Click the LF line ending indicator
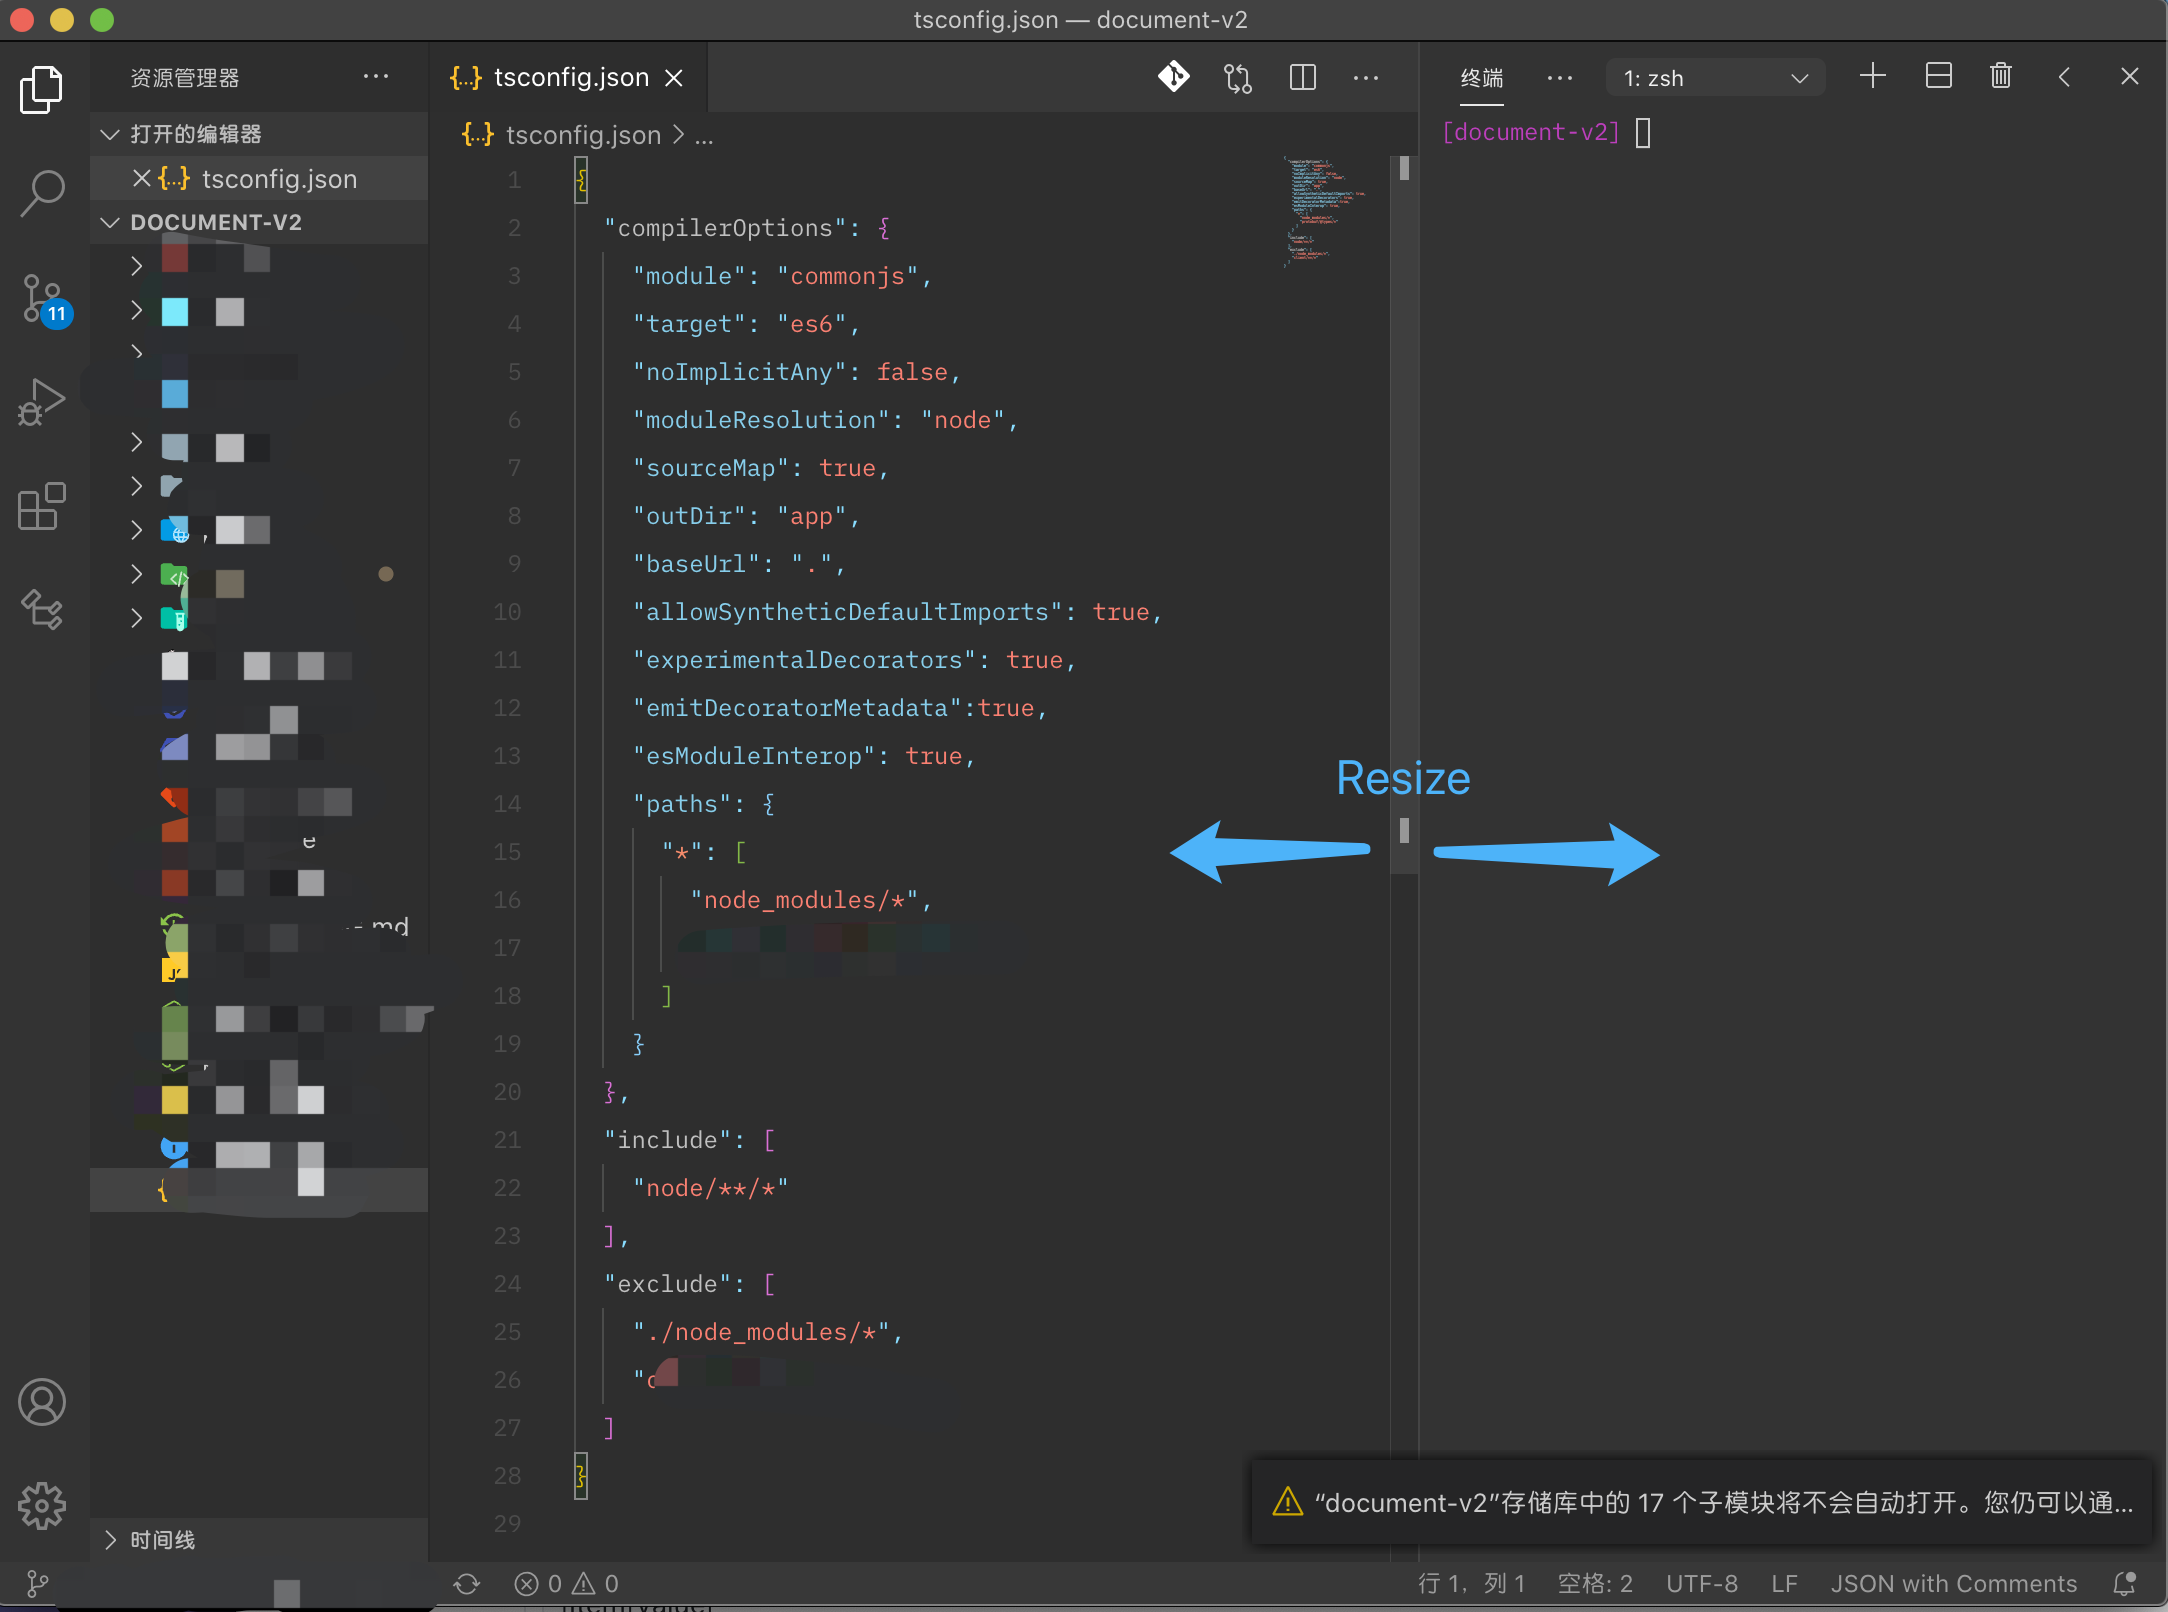2168x1612 pixels. click(x=1784, y=1584)
